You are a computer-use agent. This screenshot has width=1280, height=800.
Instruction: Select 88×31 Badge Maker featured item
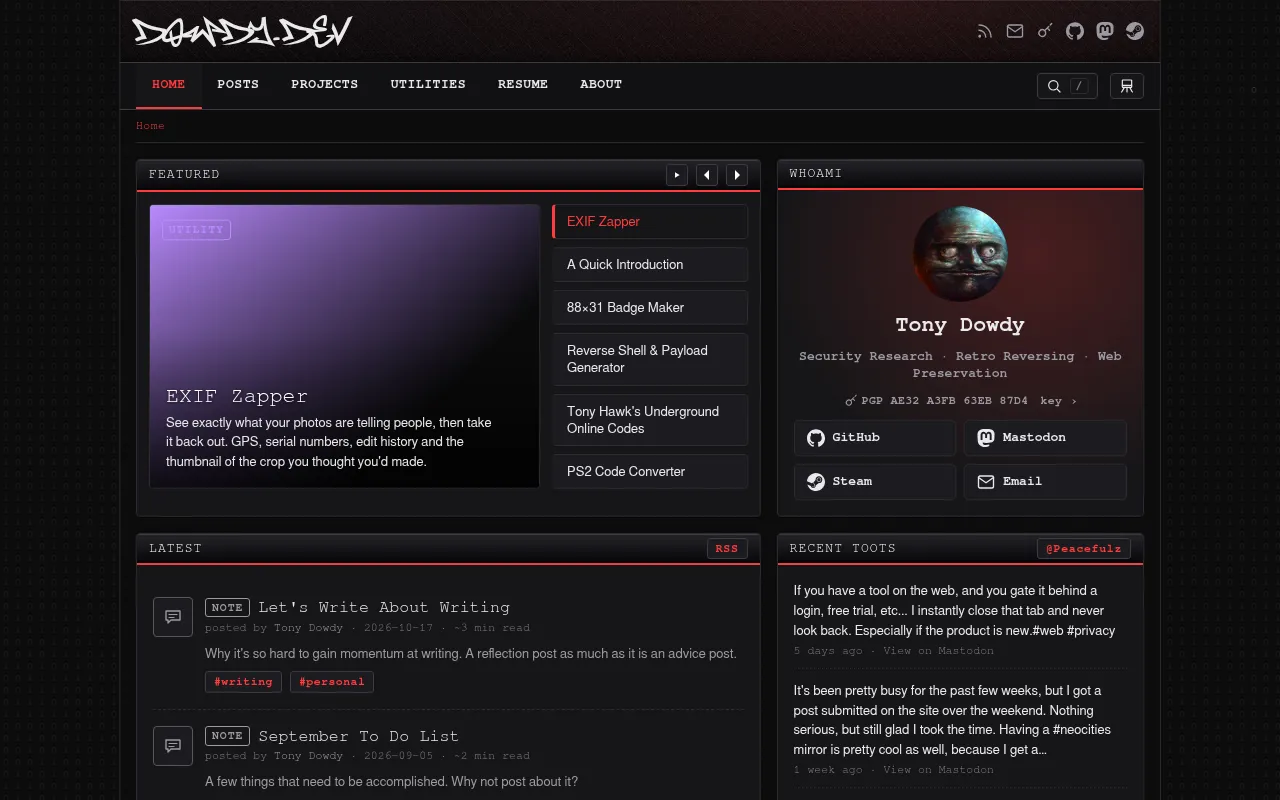point(650,308)
